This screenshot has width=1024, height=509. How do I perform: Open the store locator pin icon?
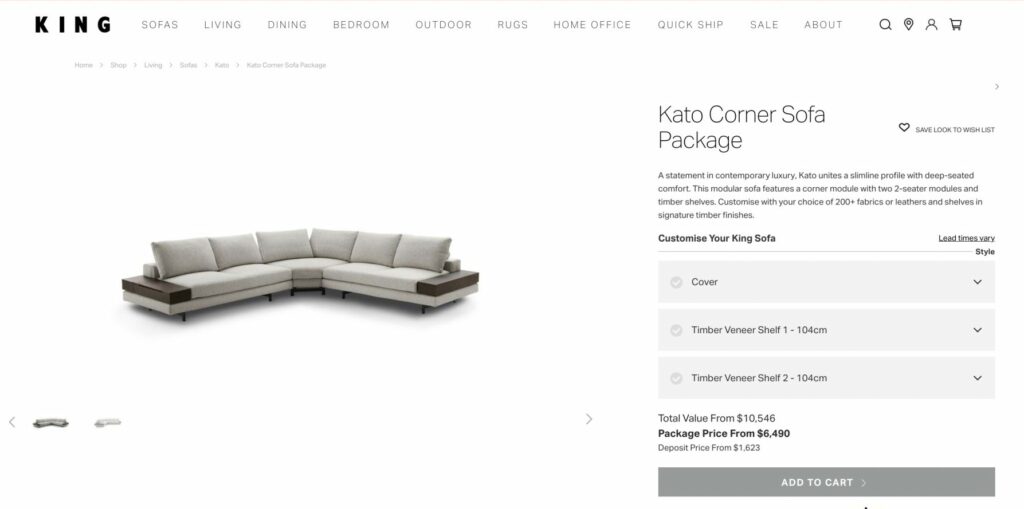[x=908, y=25]
